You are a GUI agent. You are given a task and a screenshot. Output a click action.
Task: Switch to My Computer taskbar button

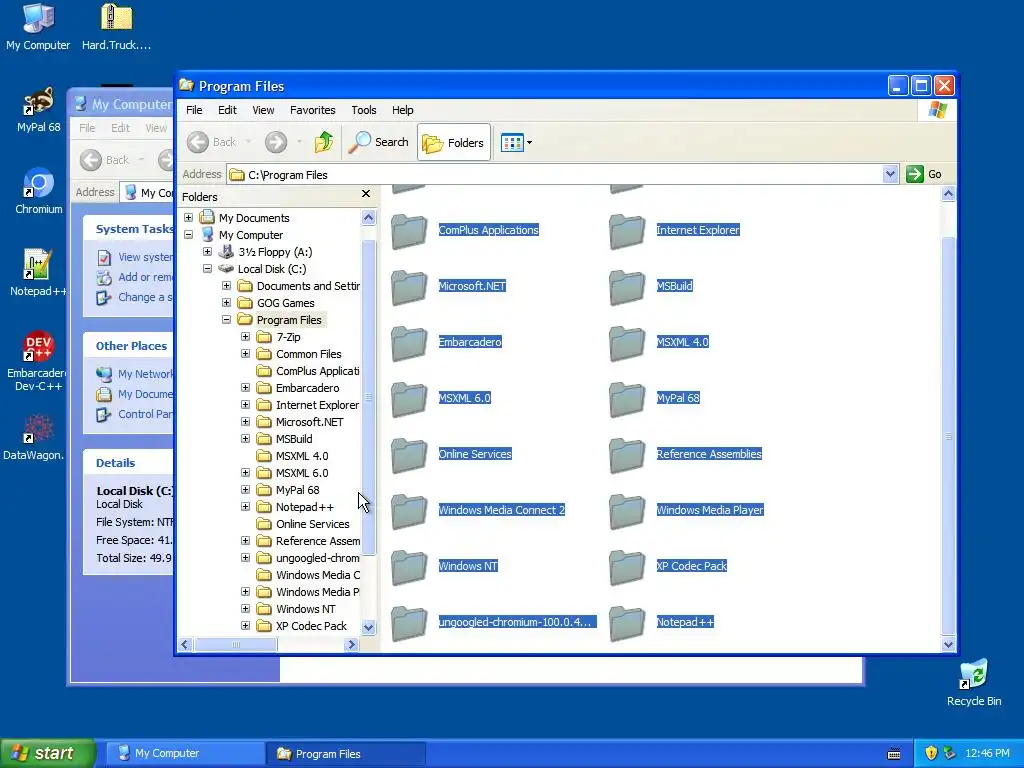[x=185, y=753]
